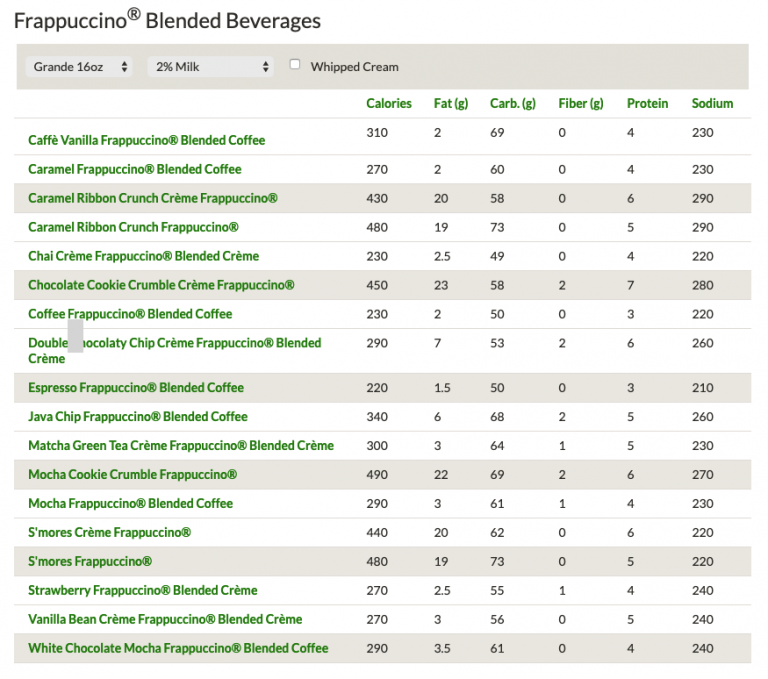
Task: Select the Carb. (g) column header
Action: [x=512, y=103]
